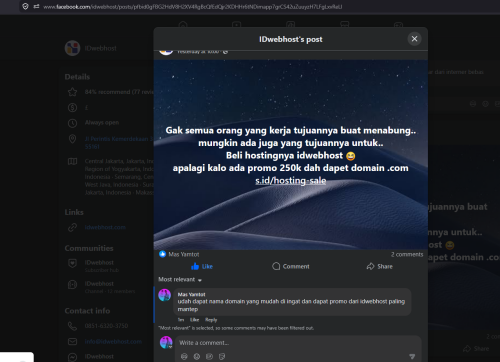Click the 1m timestamp under the comment
Viewport: 500px width, 362px height.
coord(181,320)
